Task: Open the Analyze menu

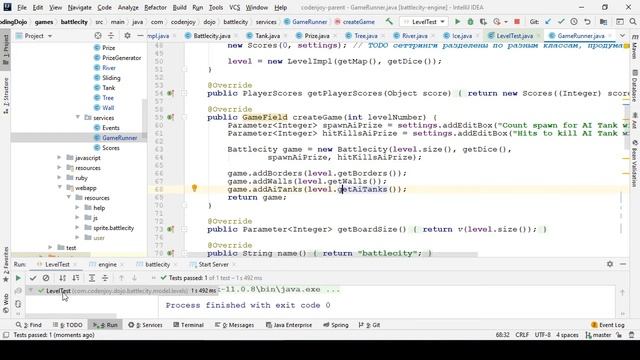Action: pyautogui.click(x=128, y=7)
